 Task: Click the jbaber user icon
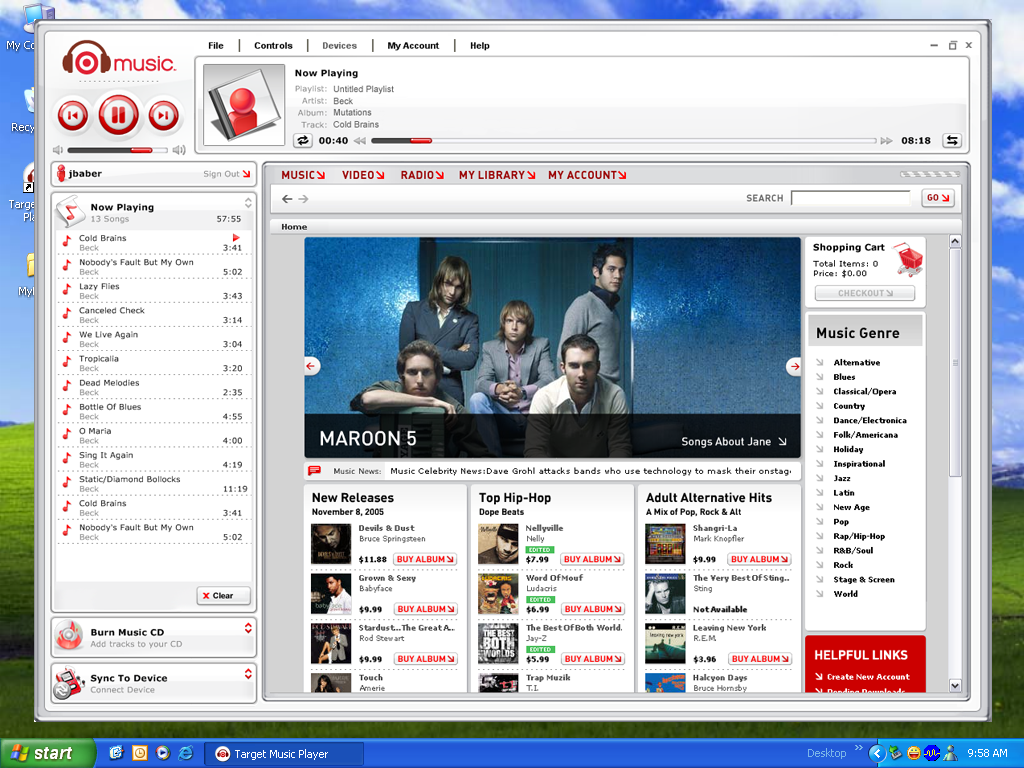[x=61, y=173]
